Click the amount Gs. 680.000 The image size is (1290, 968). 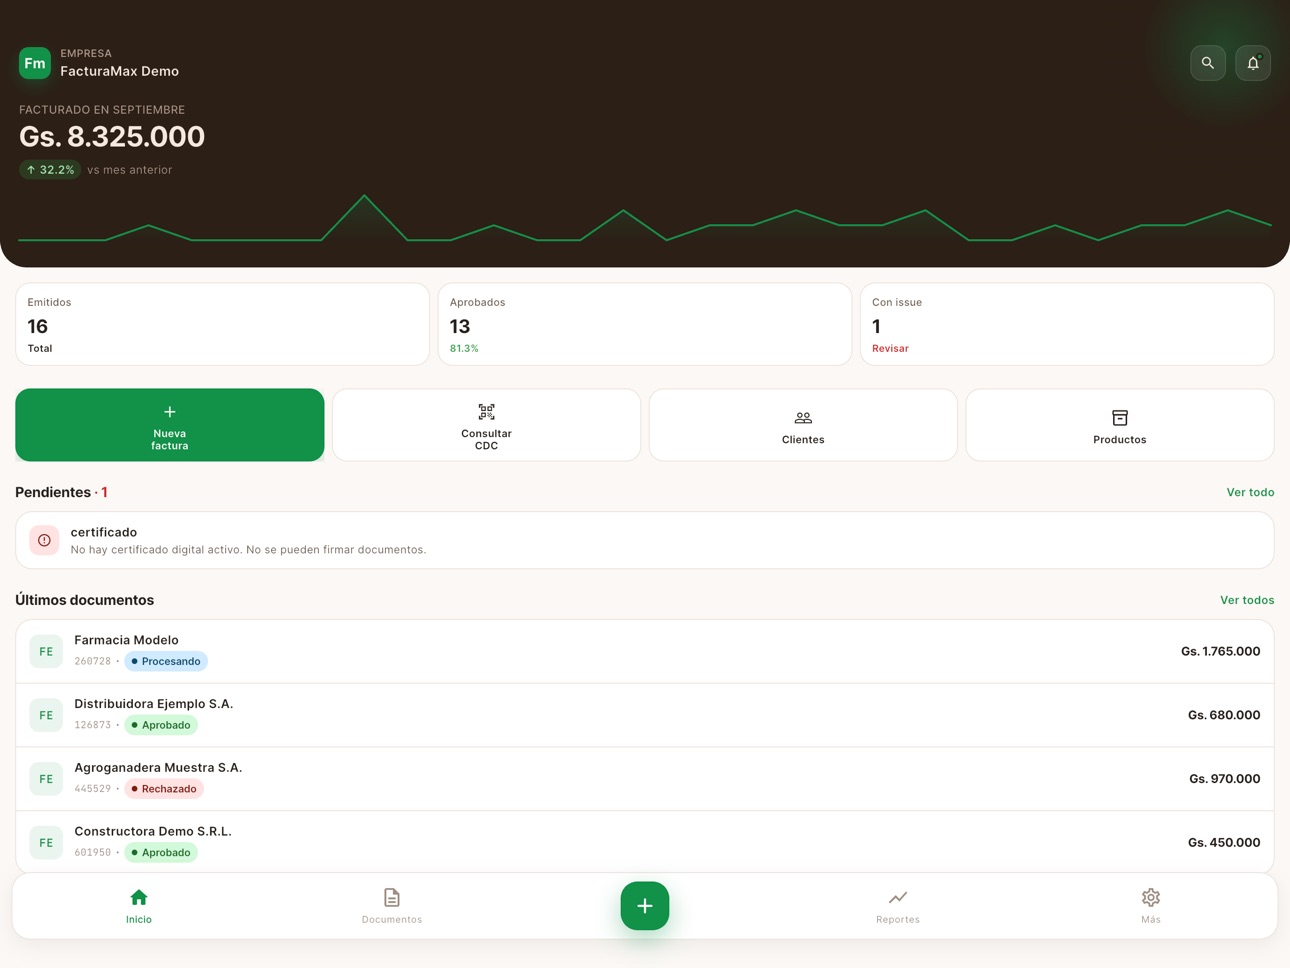coord(1224,715)
